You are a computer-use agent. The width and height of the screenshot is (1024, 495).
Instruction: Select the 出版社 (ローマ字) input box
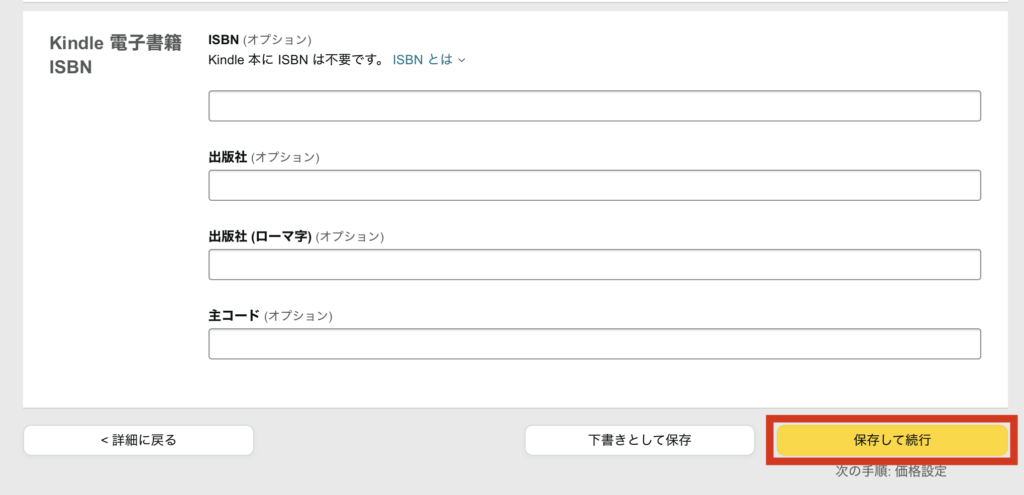[x=594, y=264]
